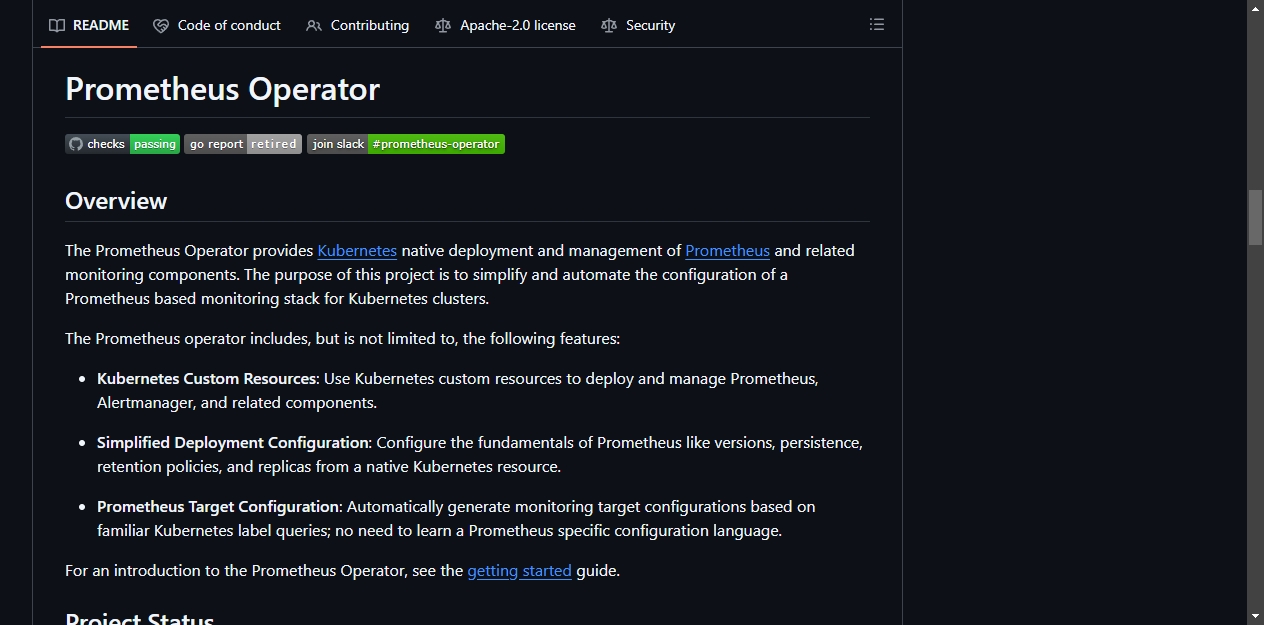The width and height of the screenshot is (1264, 625).
Task: Open the getting started guide link
Action: pyautogui.click(x=519, y=571)
